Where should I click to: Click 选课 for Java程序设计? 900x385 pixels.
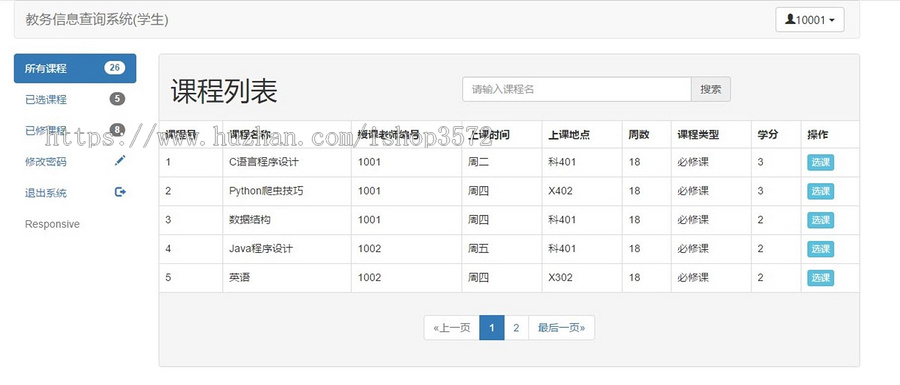click(x=820, y=249)
